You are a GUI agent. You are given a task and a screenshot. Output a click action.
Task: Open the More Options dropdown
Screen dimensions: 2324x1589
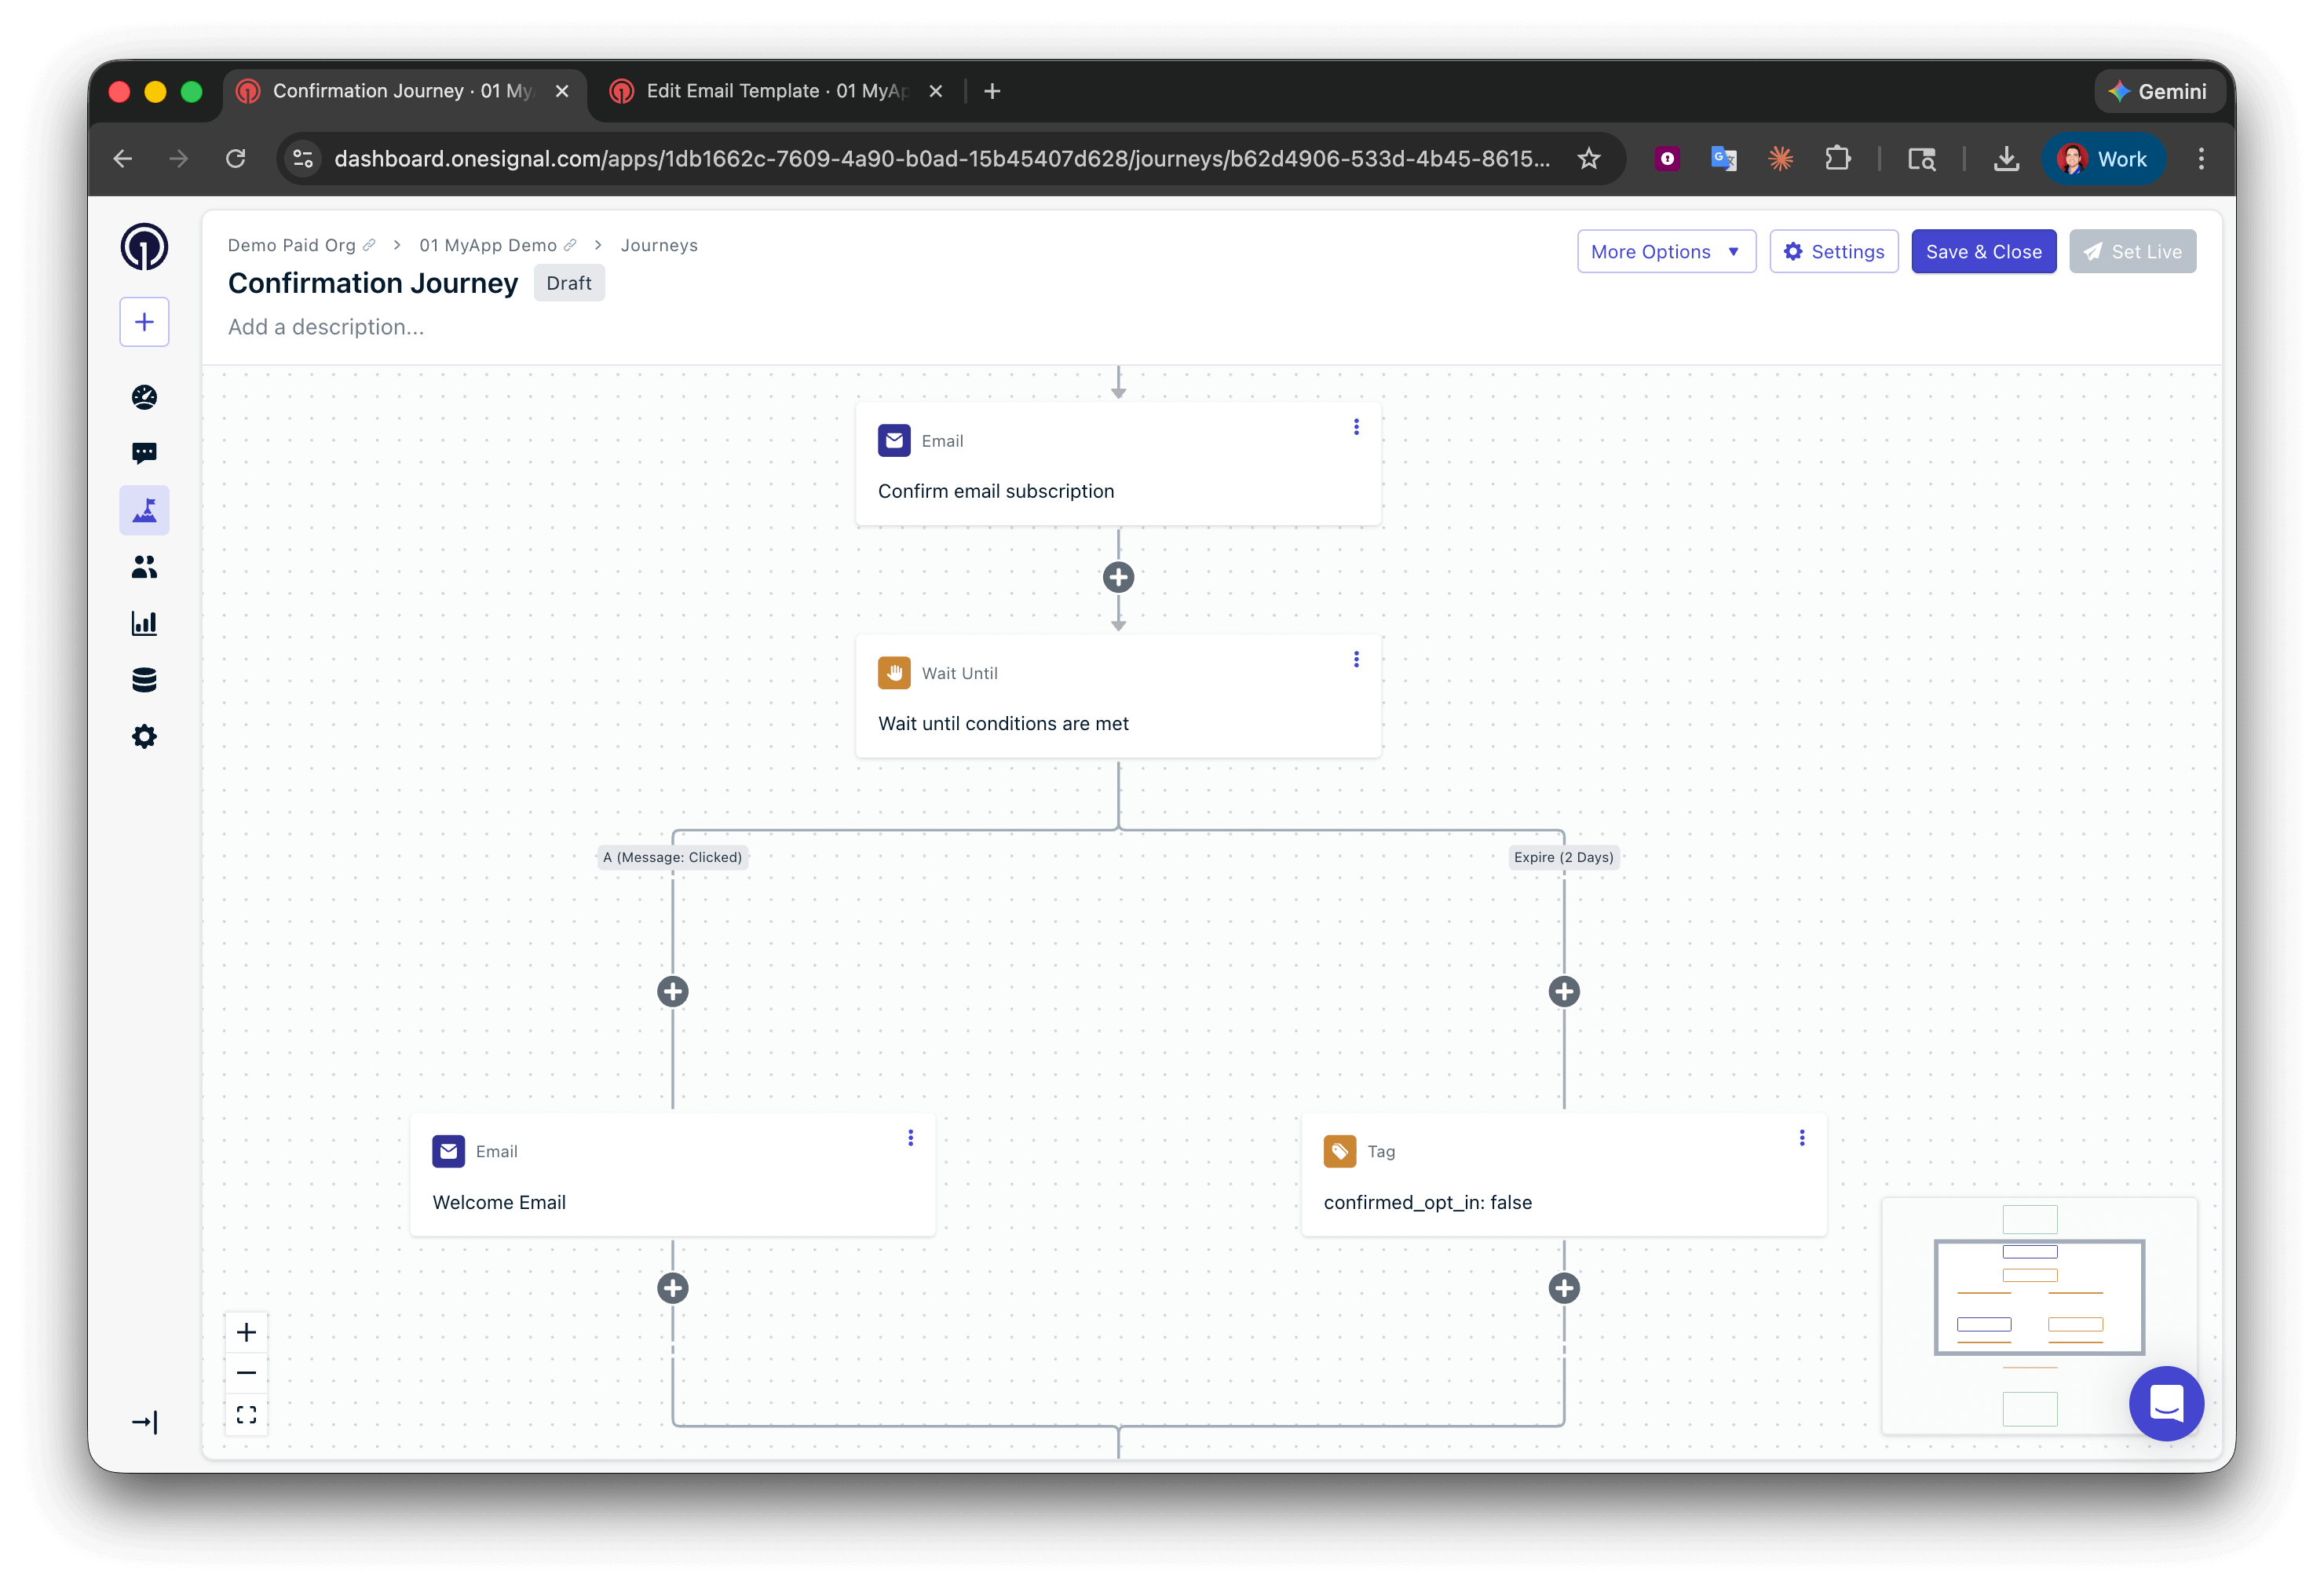point(1665,252)
